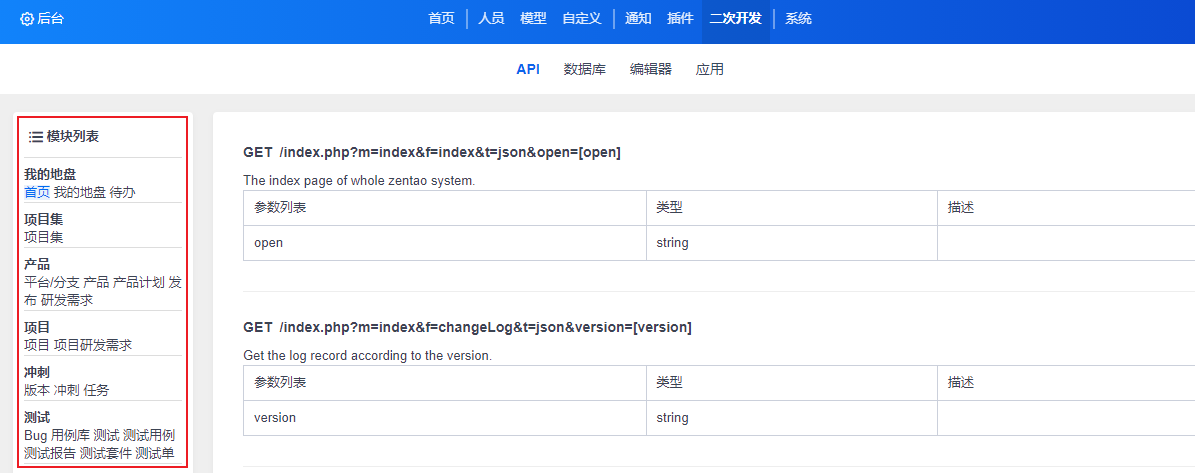This screenshot has height=473, width=1195.
Task: Open the 用例库 module link
Action: point(70,435)
